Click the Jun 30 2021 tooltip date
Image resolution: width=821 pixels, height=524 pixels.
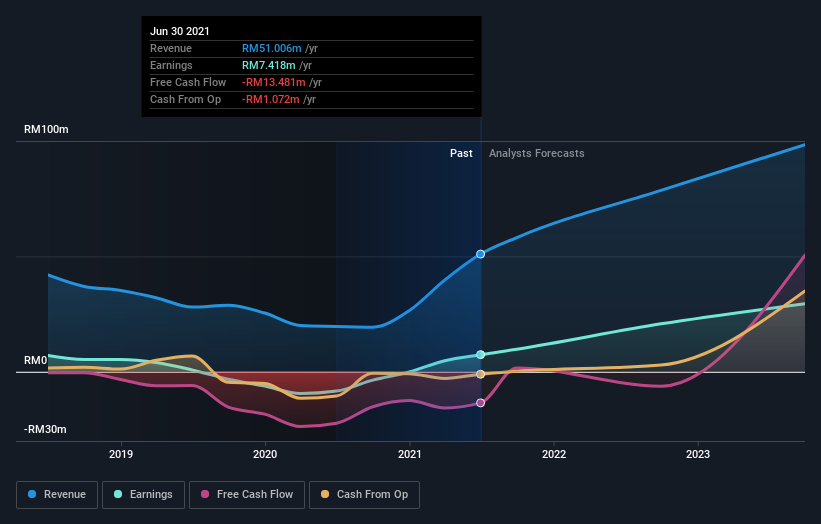point(180,31)
